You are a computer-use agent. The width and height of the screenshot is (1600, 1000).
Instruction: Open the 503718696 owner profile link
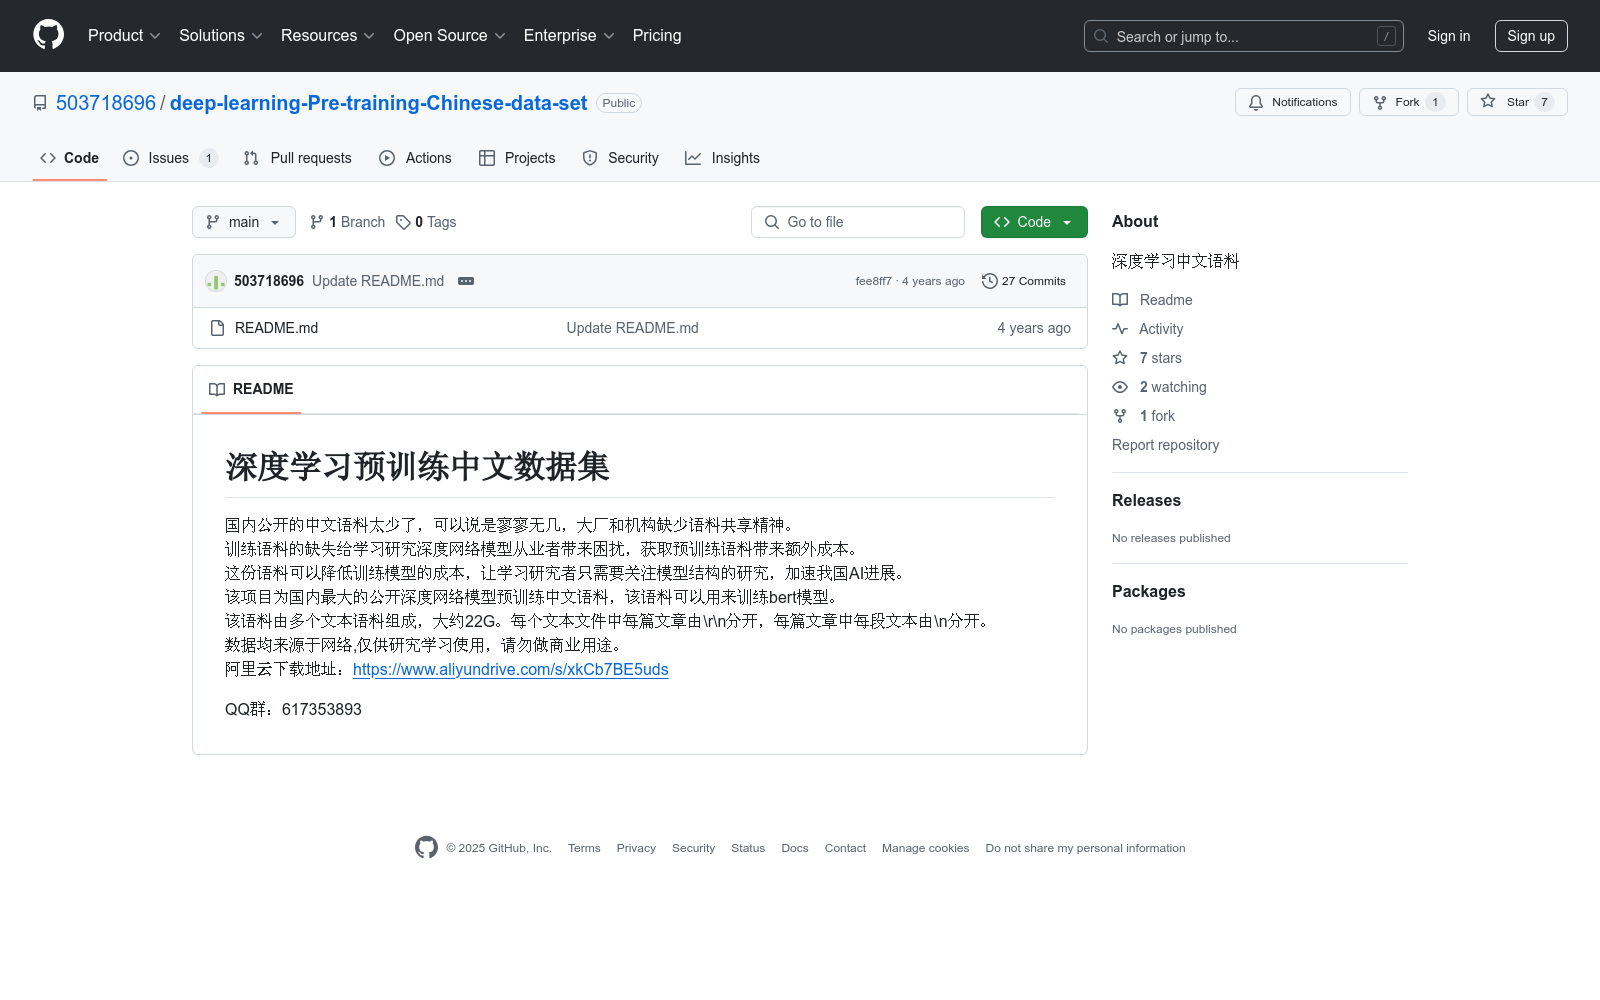(x=106, y=103)
